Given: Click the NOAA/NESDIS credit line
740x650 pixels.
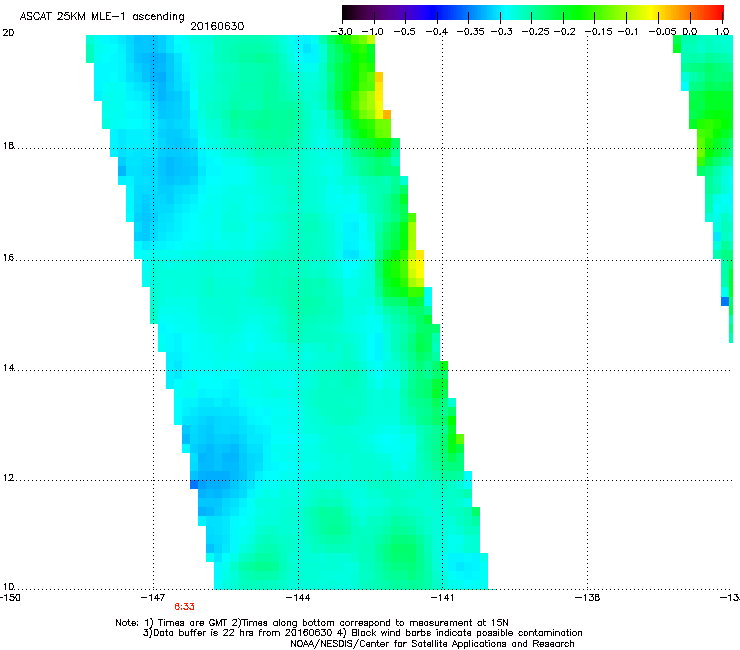Looking at the screenshot, I should [432, 644].
